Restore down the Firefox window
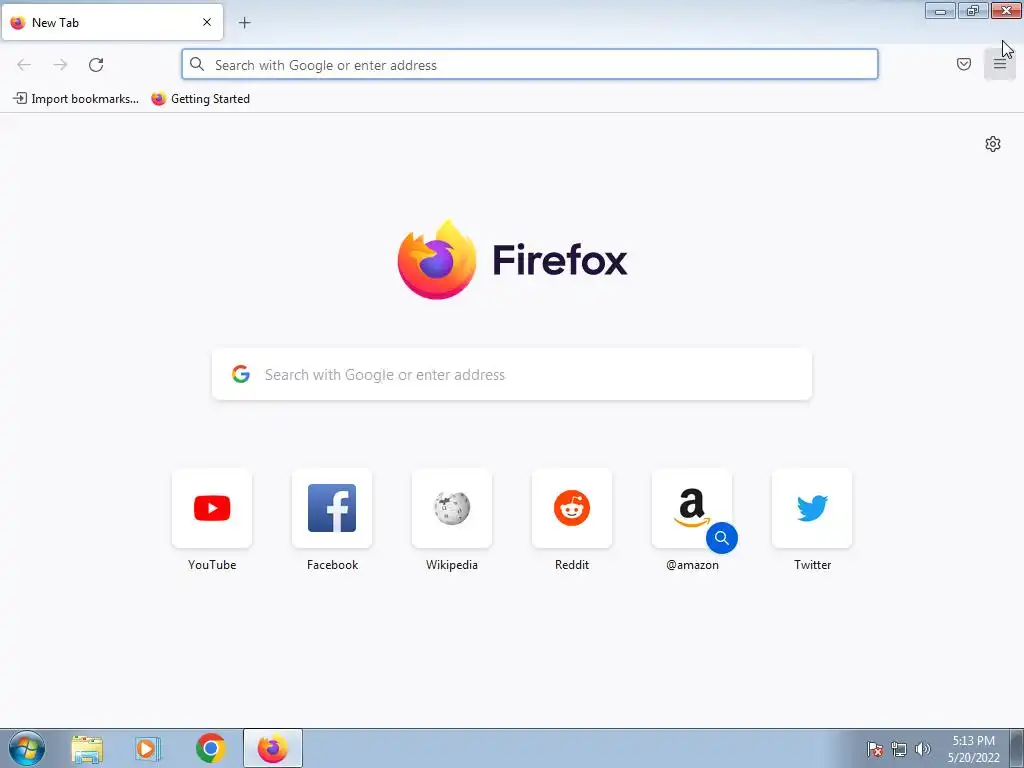1024x768 pixels. (x=973, y=11)
